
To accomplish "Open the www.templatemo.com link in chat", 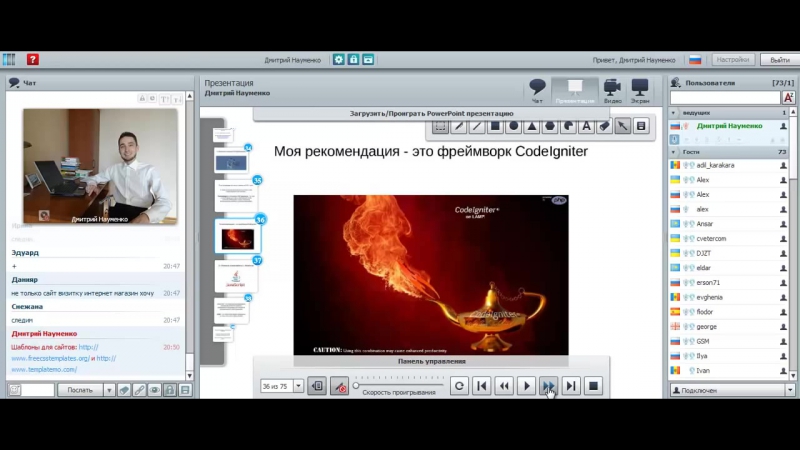I will 44,369.
